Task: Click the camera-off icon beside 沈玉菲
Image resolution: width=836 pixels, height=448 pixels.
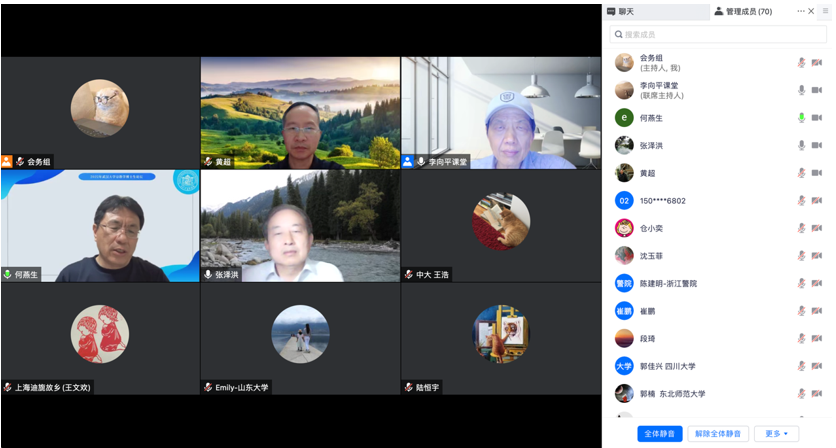Action: (x=817, y=256)
